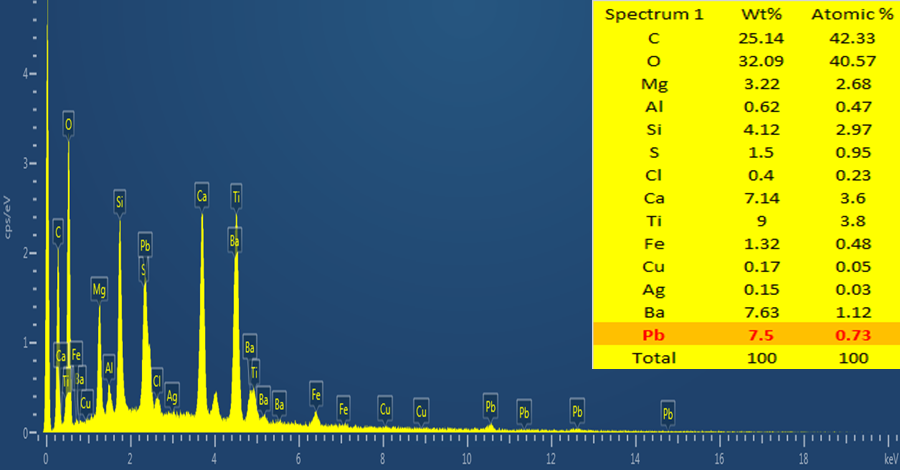Click the keV x-axis unit label

890,457
